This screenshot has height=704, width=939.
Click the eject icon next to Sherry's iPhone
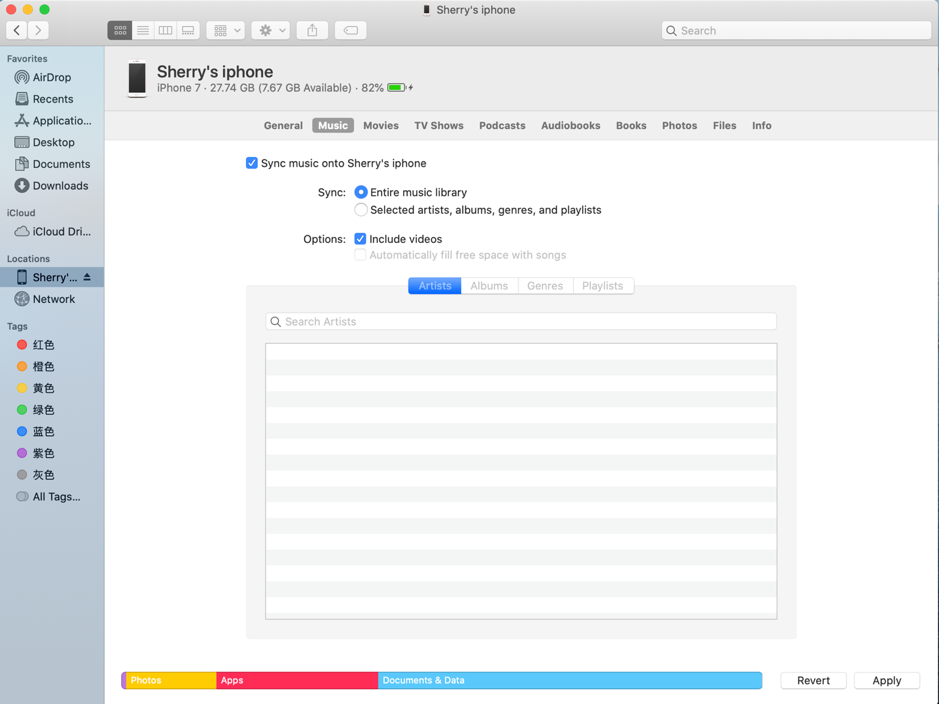(x=88, y=278)
